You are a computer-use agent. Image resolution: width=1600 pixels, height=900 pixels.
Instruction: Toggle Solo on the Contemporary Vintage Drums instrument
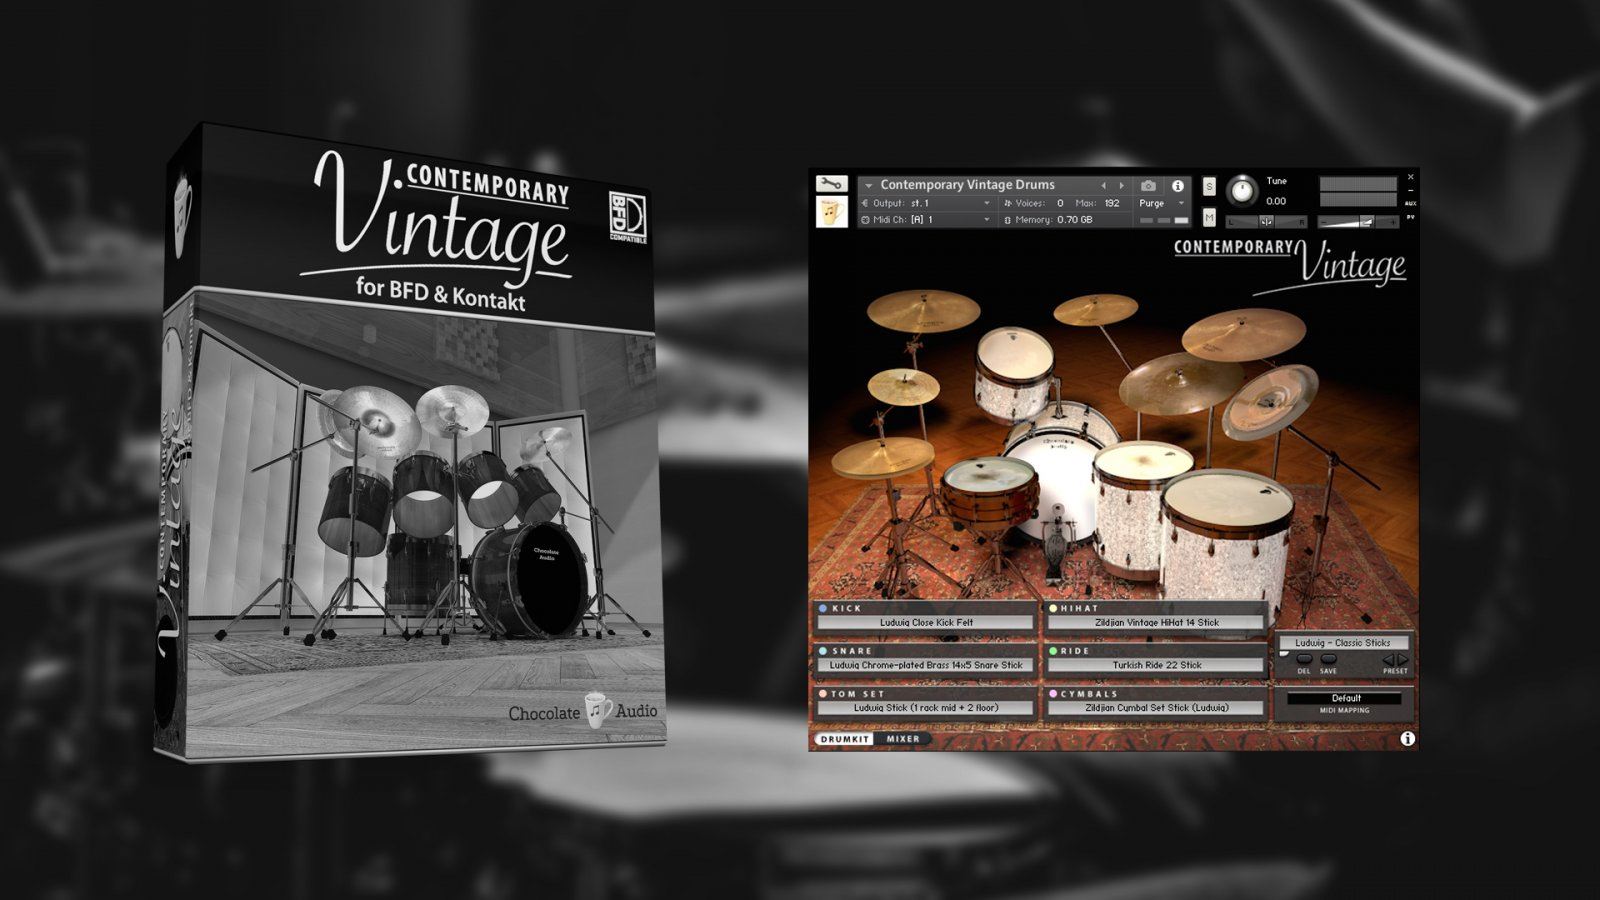1209,185
